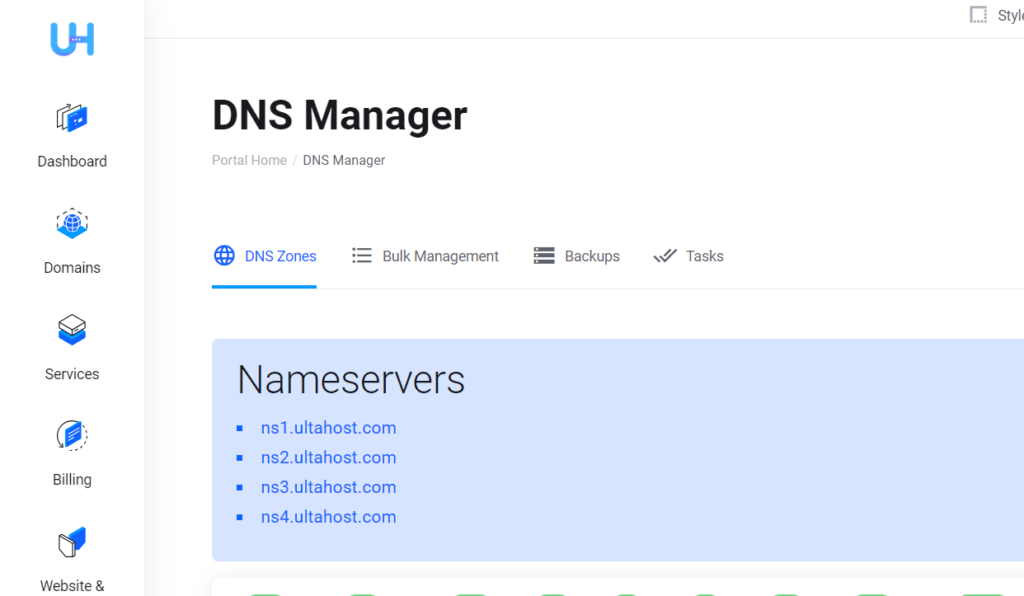The image size is (1024, 596).
Task: Click the Billing invoice icon in the sidebar
Action: tap(71, 436)
